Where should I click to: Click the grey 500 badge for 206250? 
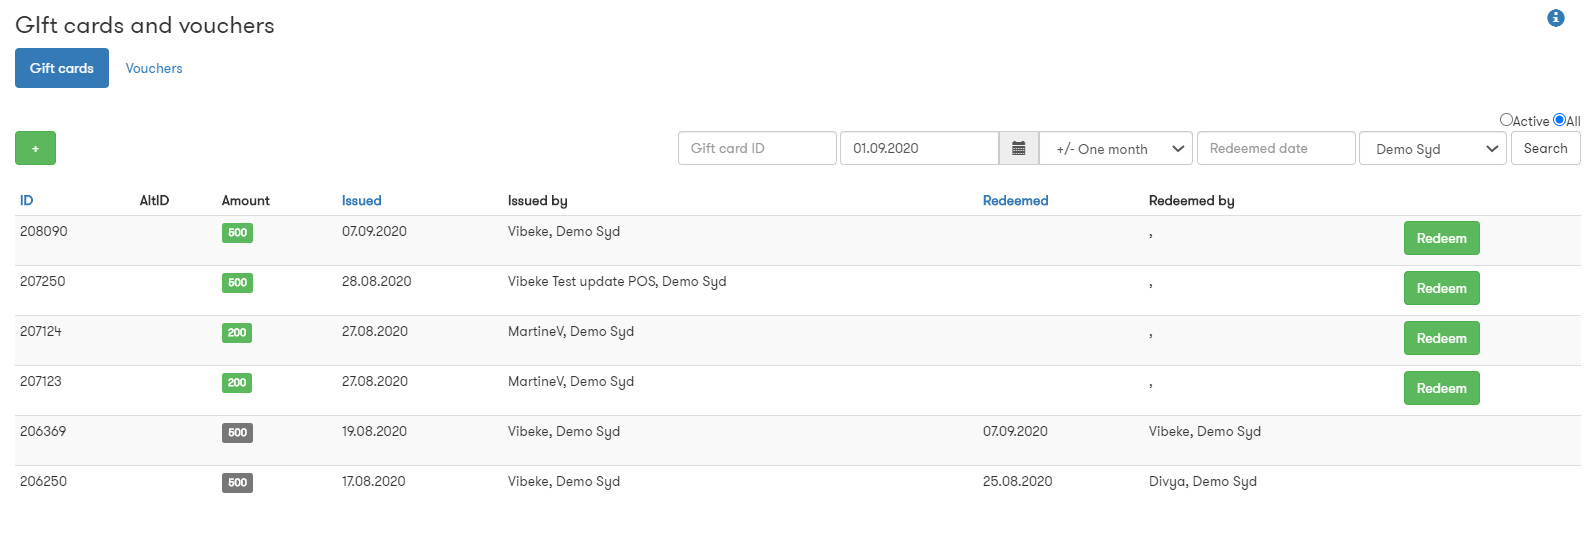coord(237,483)
